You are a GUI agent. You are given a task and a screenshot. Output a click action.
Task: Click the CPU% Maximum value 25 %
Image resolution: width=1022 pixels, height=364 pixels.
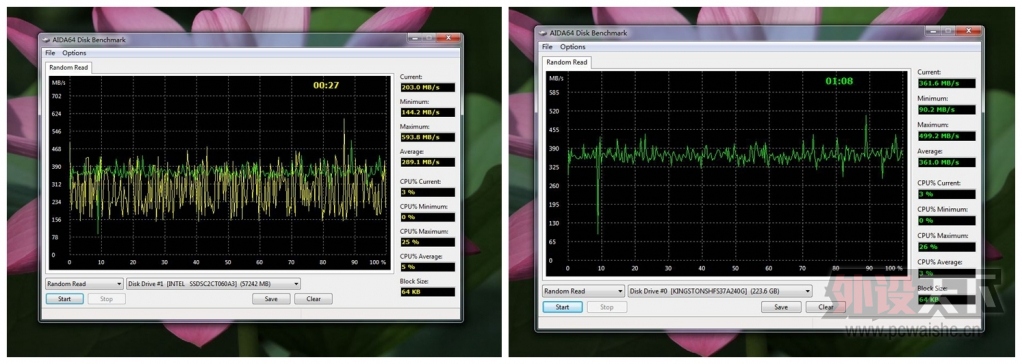[x=428, y=242]
